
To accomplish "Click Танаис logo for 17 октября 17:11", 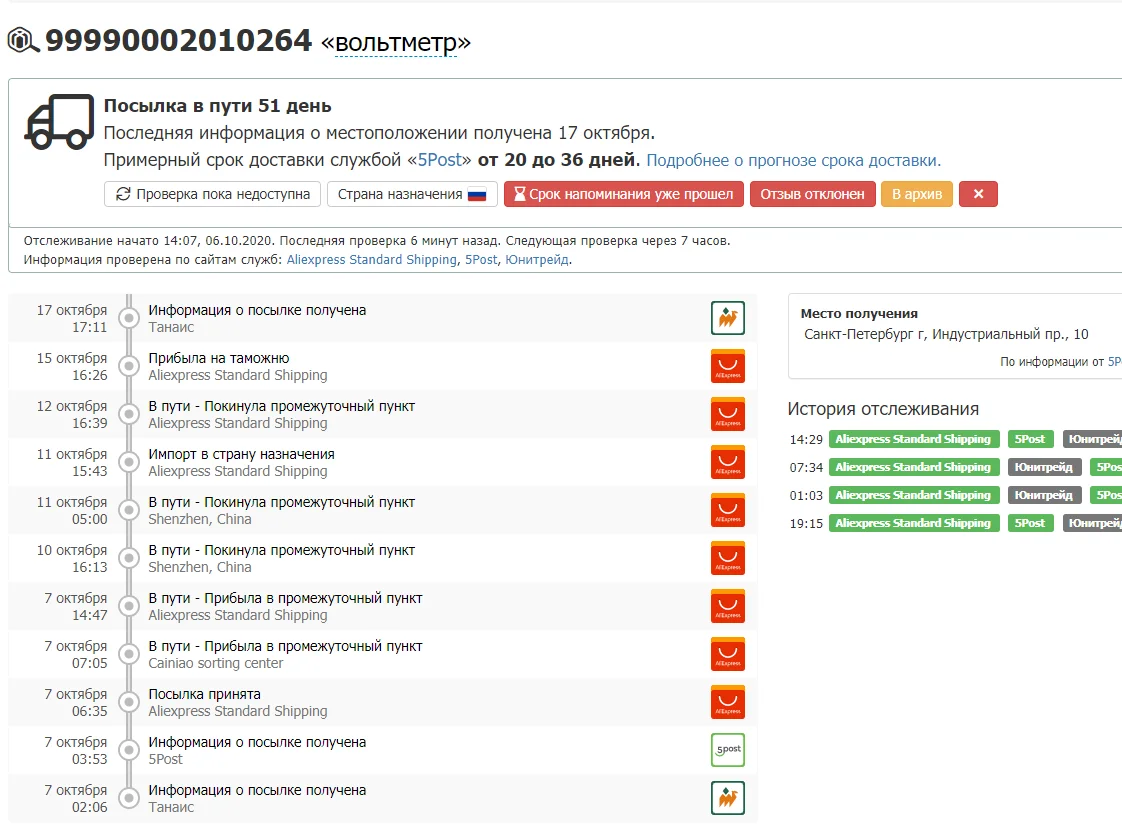I will [x=728, y=318].
